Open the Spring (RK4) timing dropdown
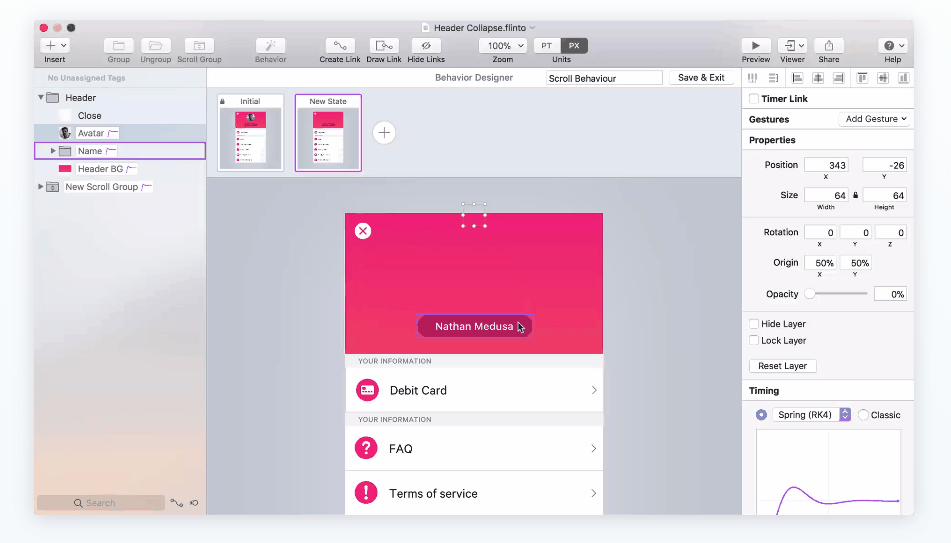The width and height of the screenshot is (951, 543). click(810, 415)
